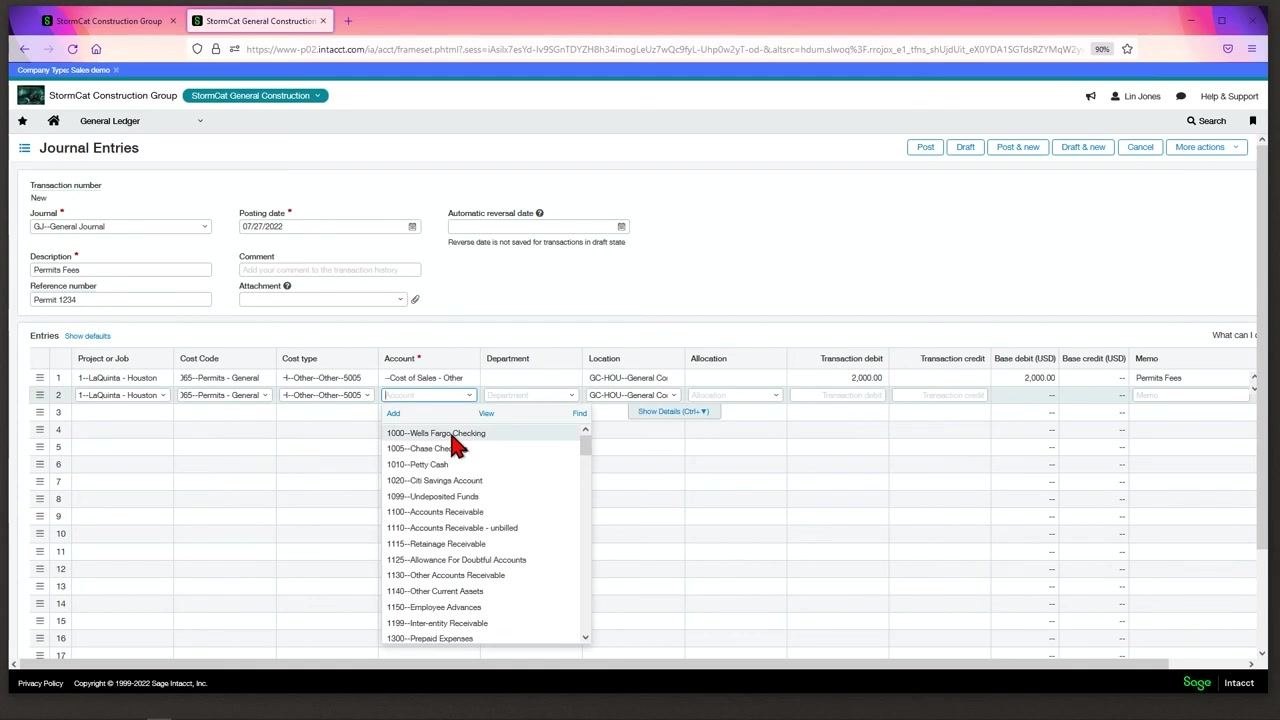The image size is (1280, 720).
Task: Switch to the StormCat Construction Group browser tab
Action: tap(109, 21)
